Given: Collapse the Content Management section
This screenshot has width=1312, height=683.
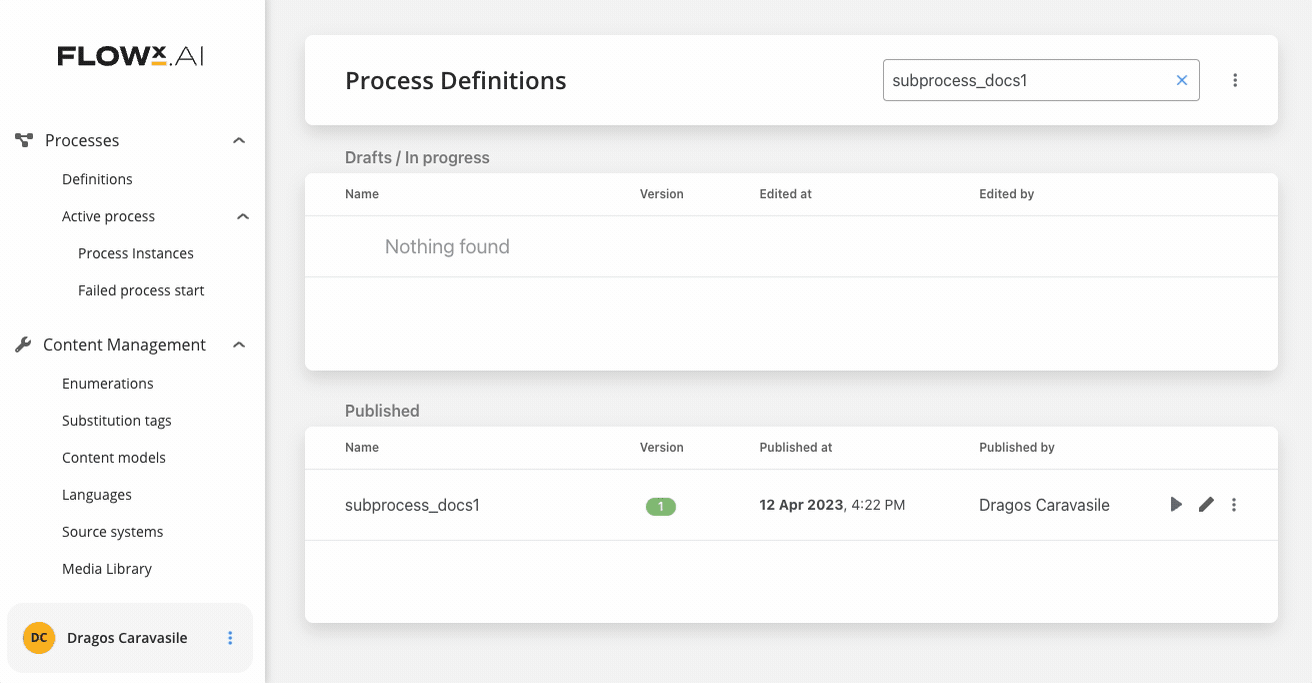Looking at the screenshot, I should [239, 345].
